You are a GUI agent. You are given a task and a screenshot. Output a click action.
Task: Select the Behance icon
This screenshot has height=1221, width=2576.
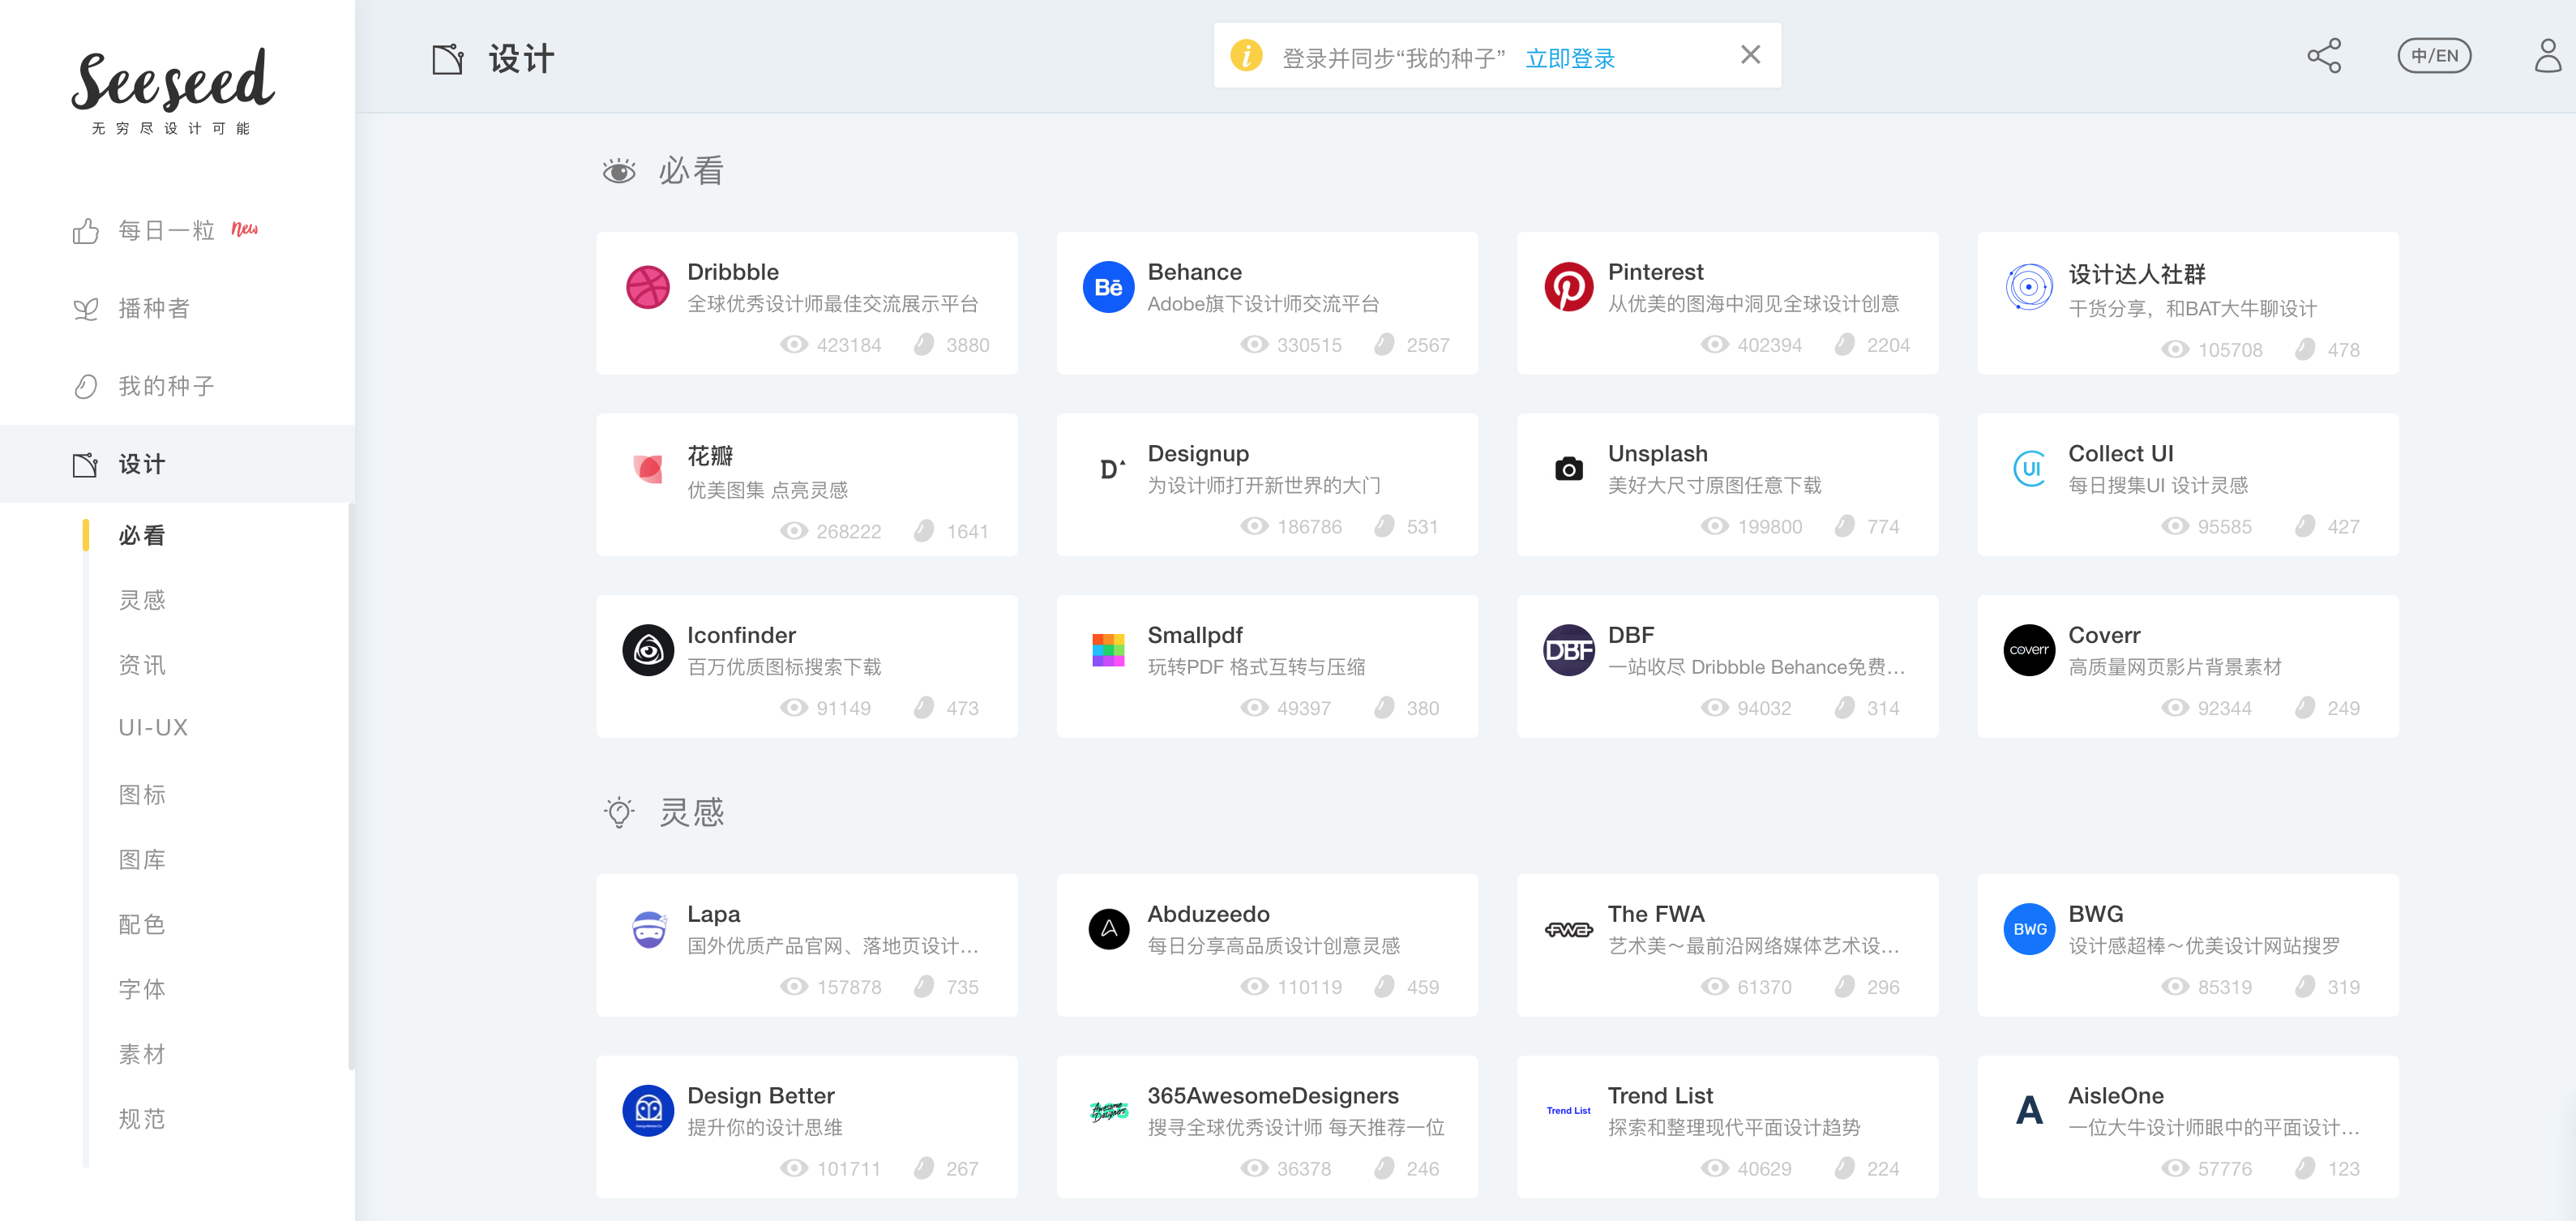1108,287
